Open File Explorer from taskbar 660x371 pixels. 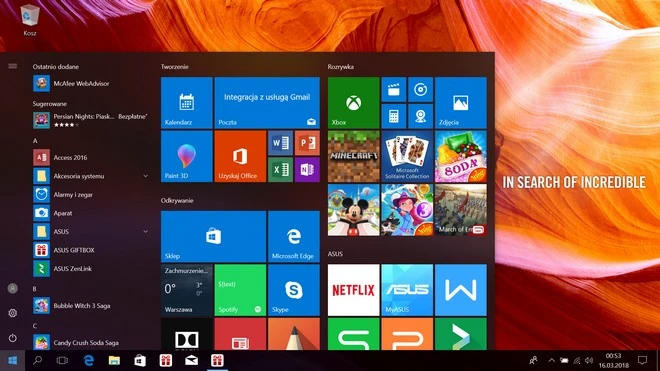[114, 360]
